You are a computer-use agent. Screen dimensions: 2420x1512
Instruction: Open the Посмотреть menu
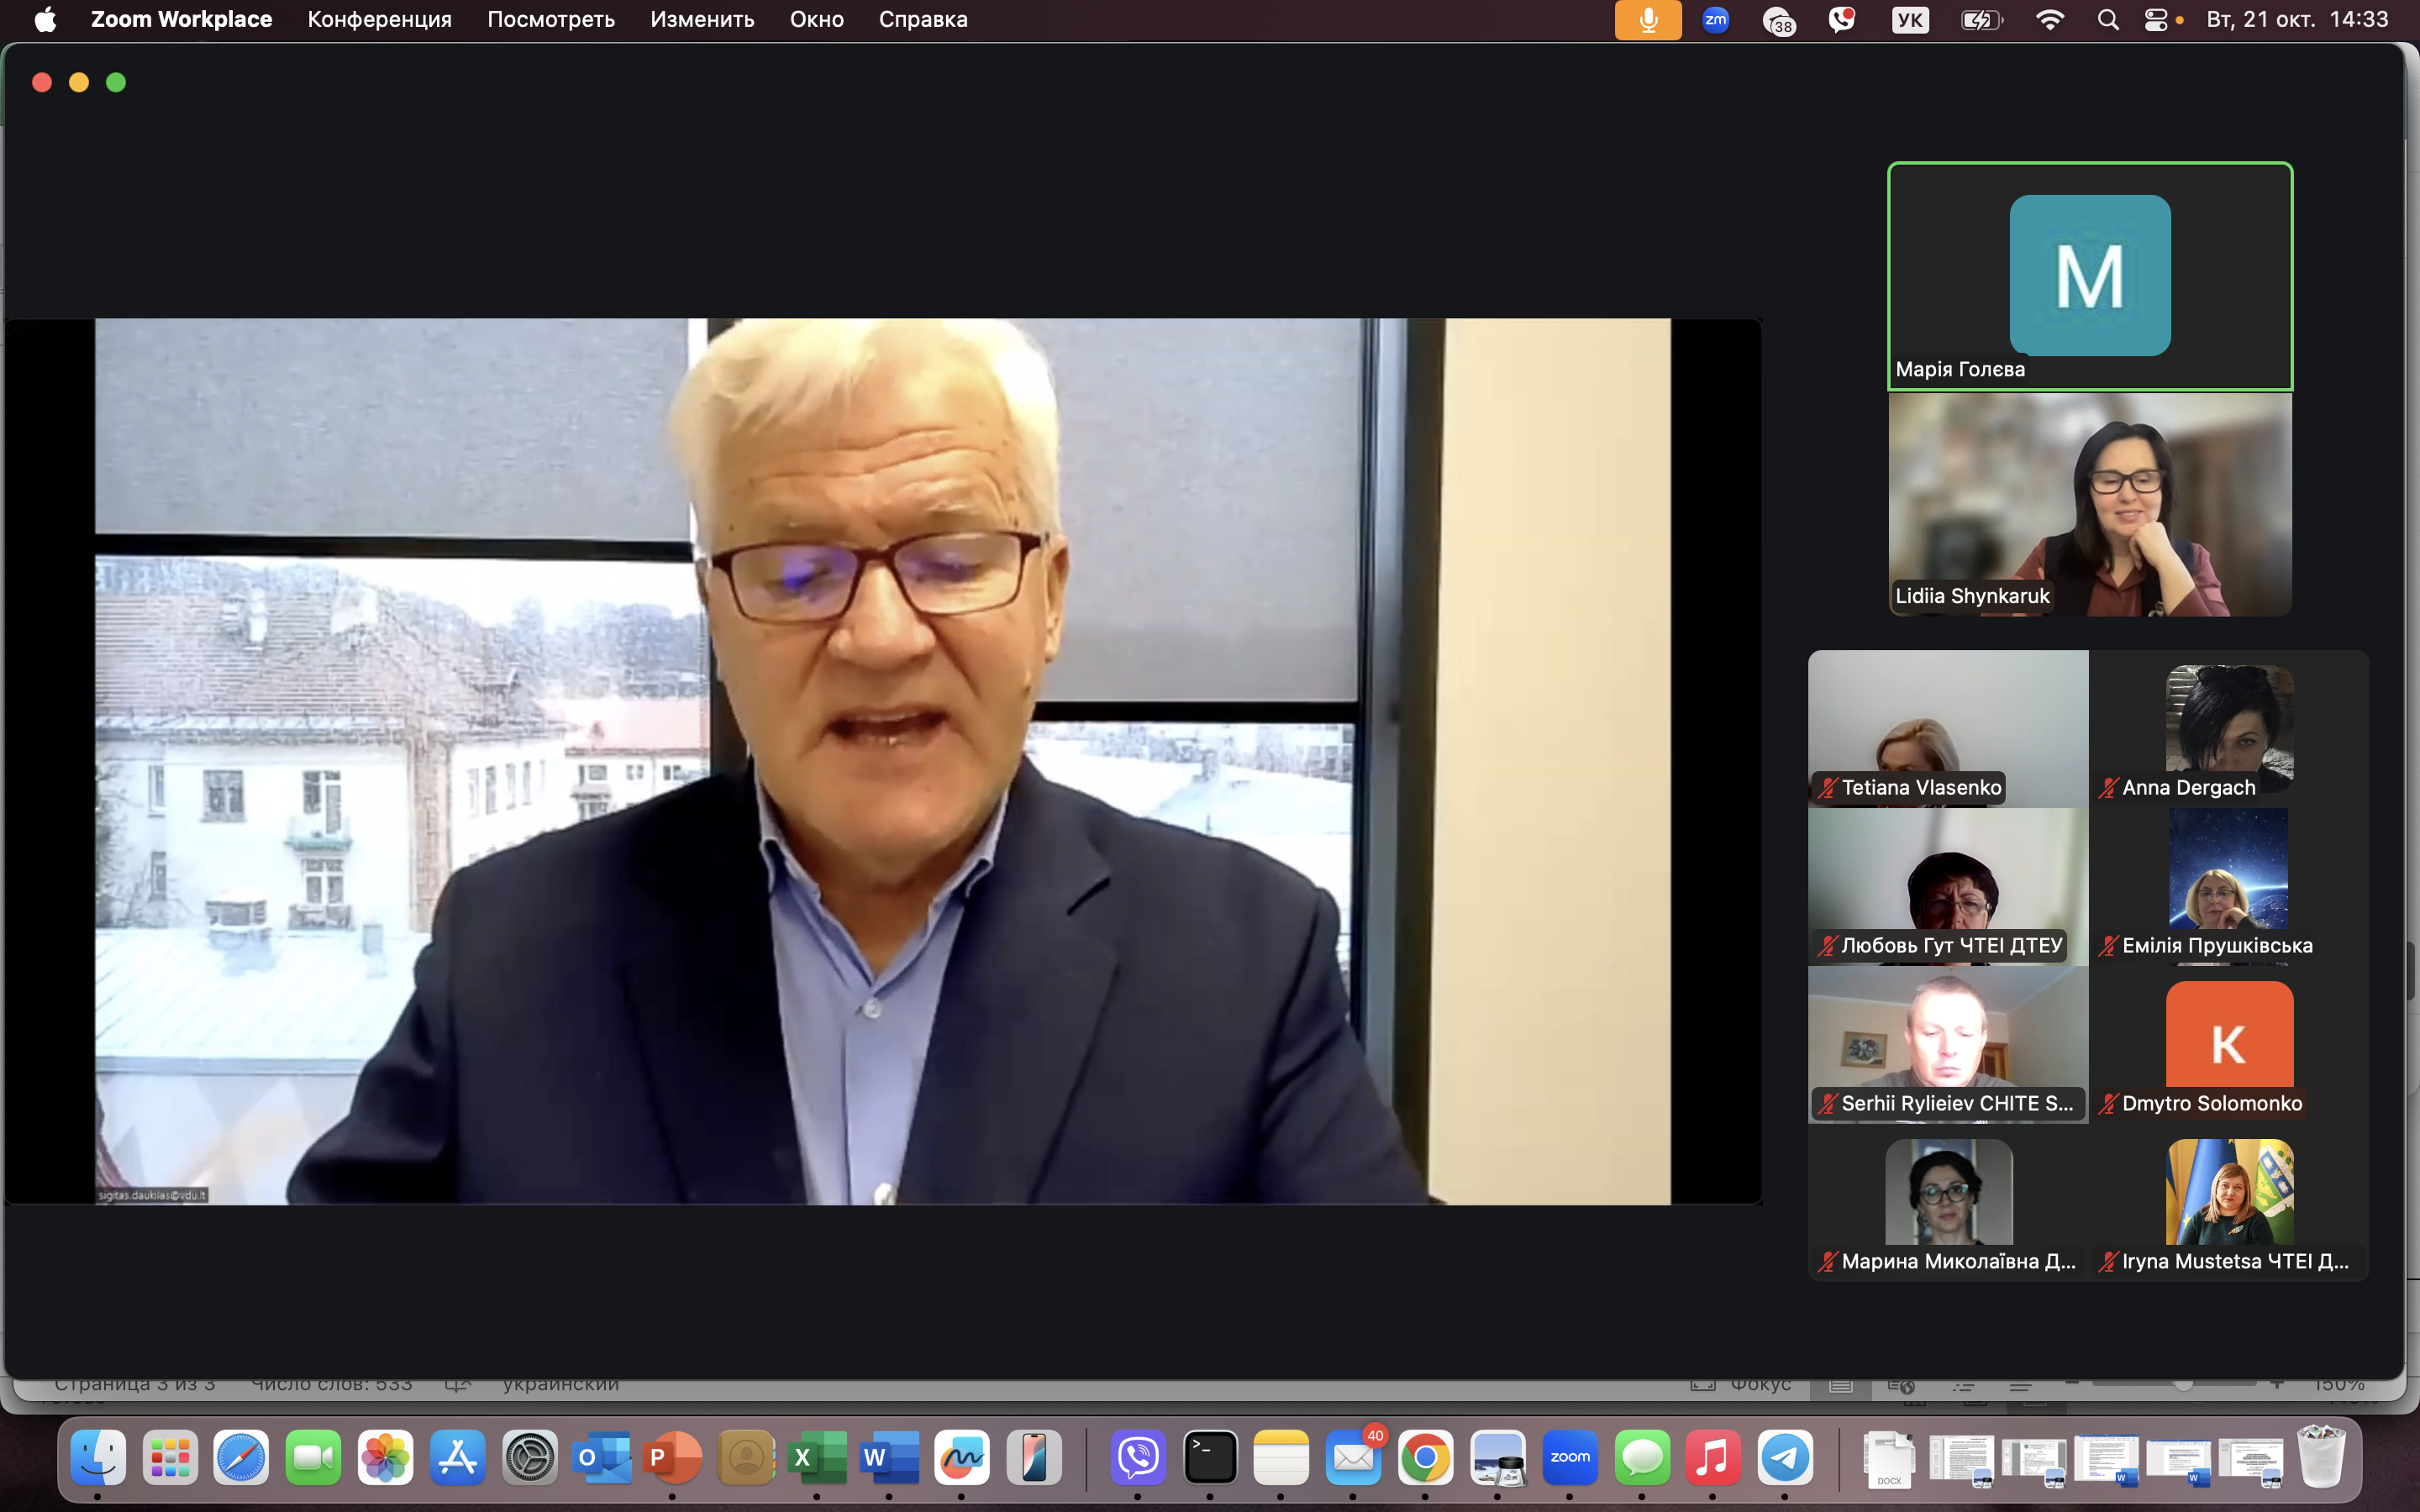click(550, 20)
